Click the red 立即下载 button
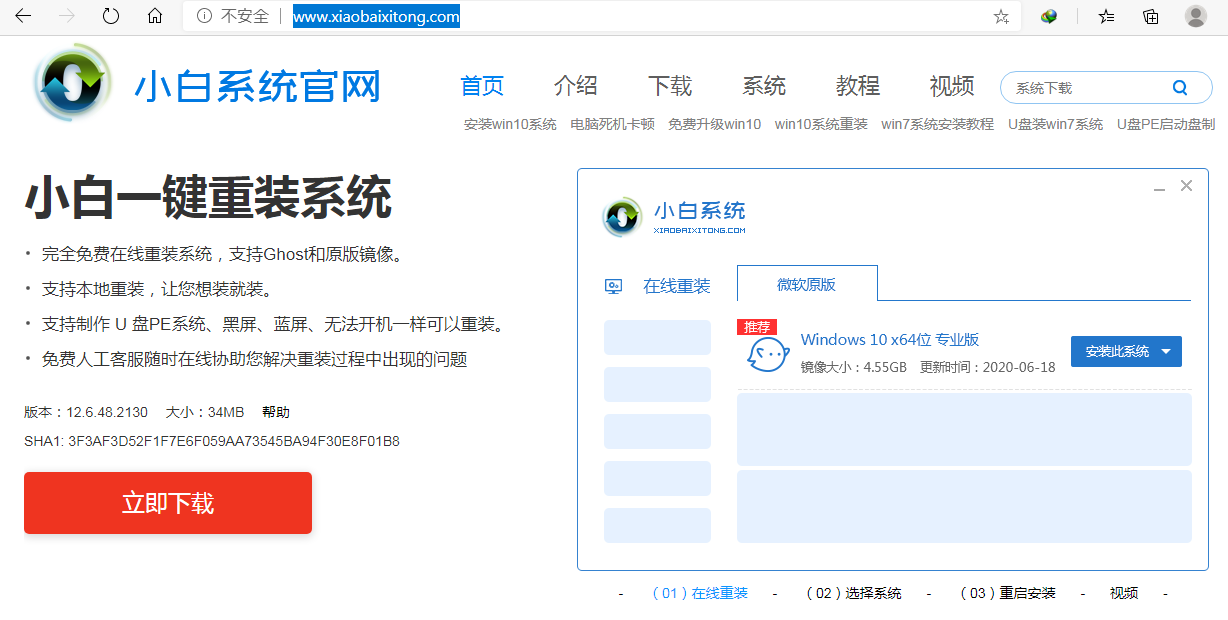The height and width of the screenshot is (620, 1228). click(167, 503)
